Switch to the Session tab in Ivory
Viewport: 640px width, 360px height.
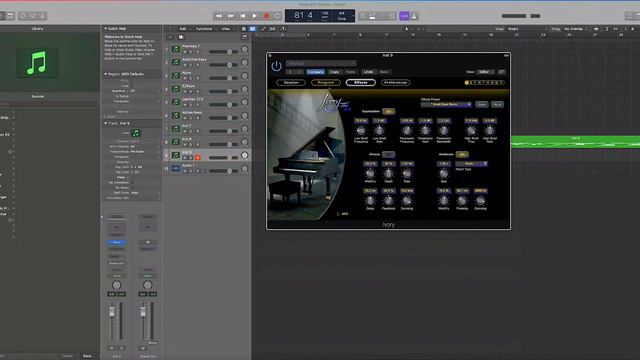coord(291,82)
